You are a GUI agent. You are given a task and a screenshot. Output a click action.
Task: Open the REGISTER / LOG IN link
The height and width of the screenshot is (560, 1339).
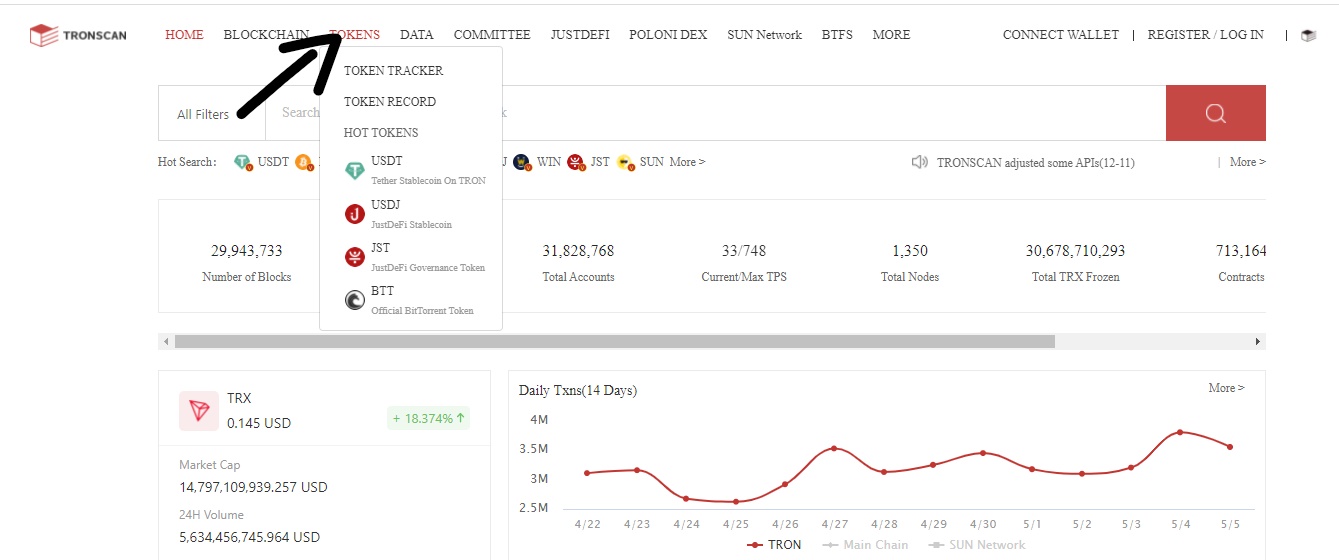click(1205, 35)
